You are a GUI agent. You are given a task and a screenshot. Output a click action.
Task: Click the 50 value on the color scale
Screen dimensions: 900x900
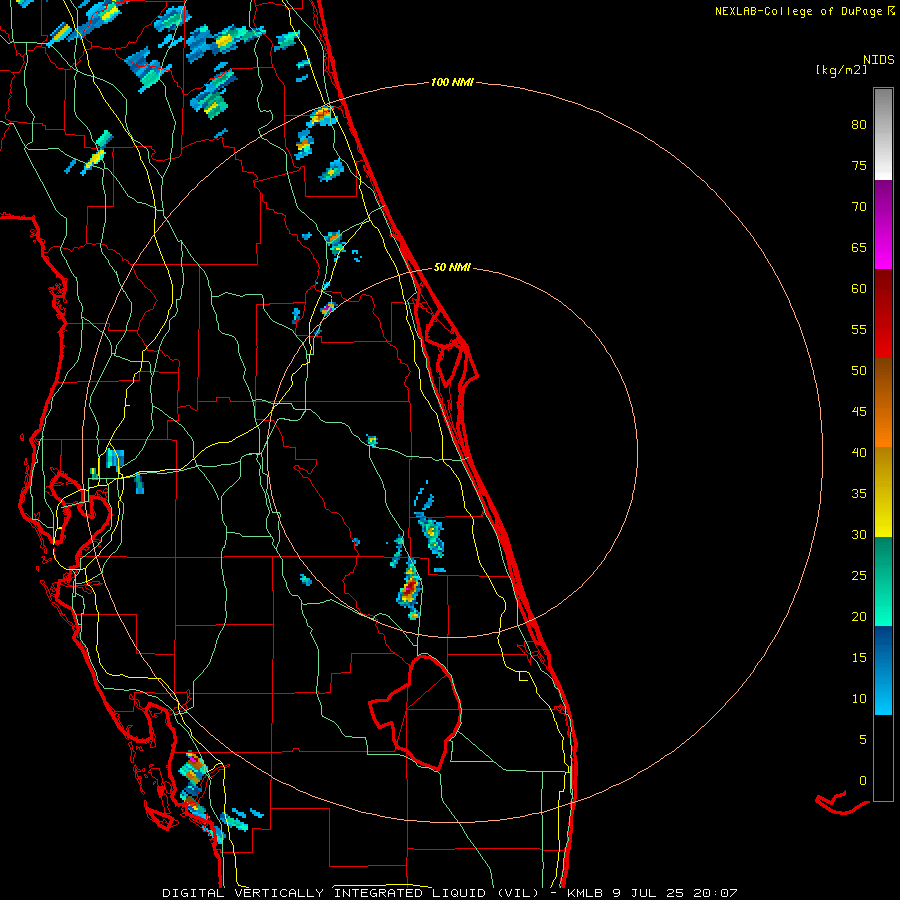pos(859,371)
